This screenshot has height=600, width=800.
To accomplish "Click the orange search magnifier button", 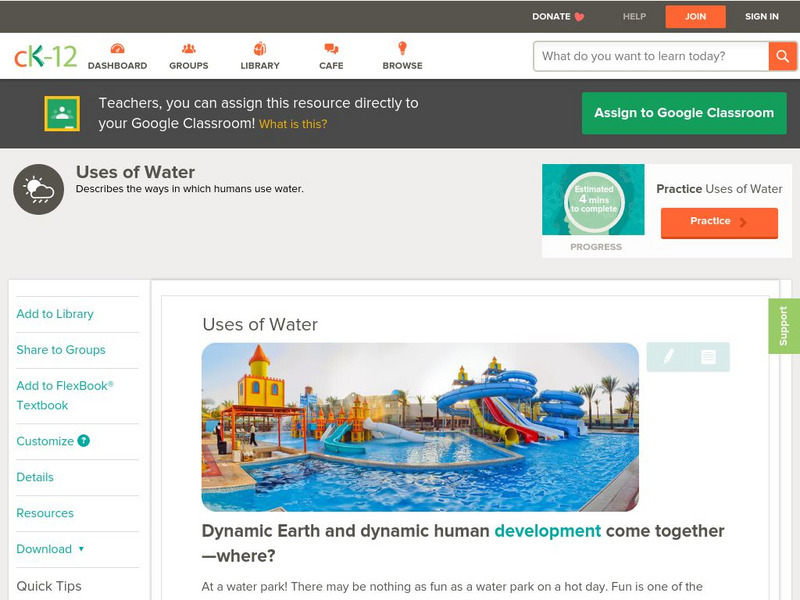I will (782, 56).
